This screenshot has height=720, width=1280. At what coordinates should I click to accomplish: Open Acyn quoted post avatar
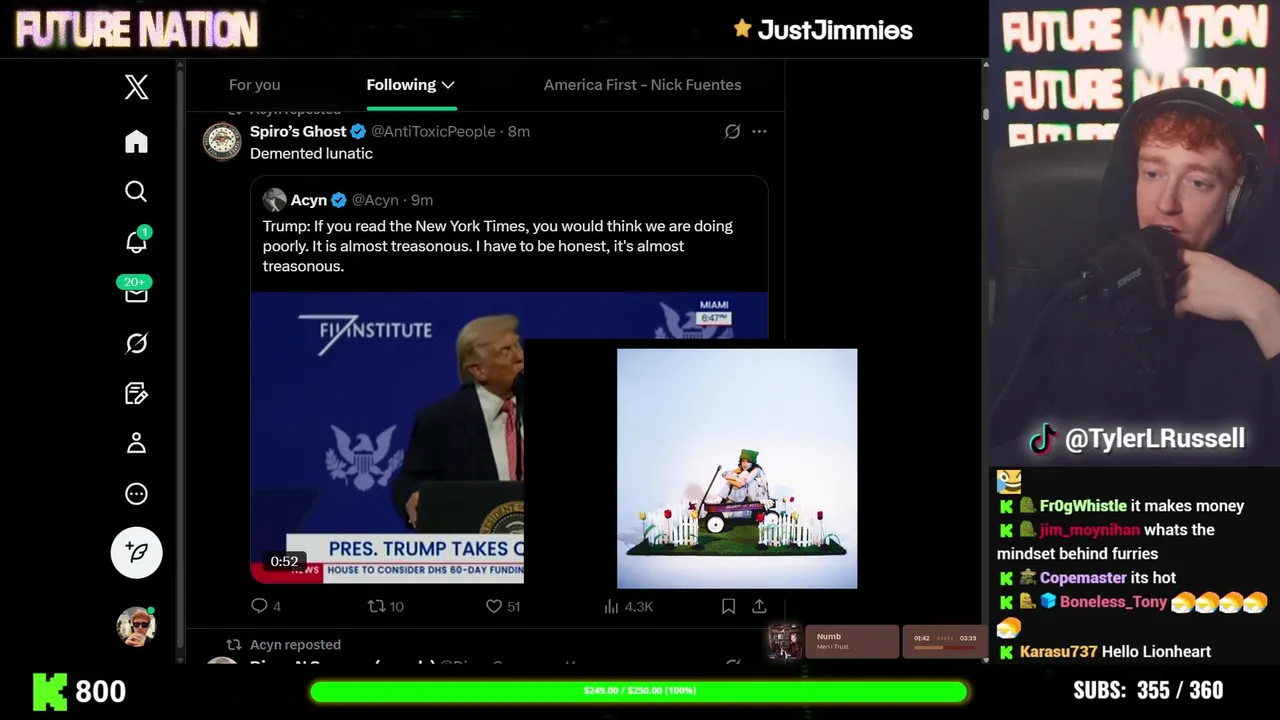click(274, 200)
